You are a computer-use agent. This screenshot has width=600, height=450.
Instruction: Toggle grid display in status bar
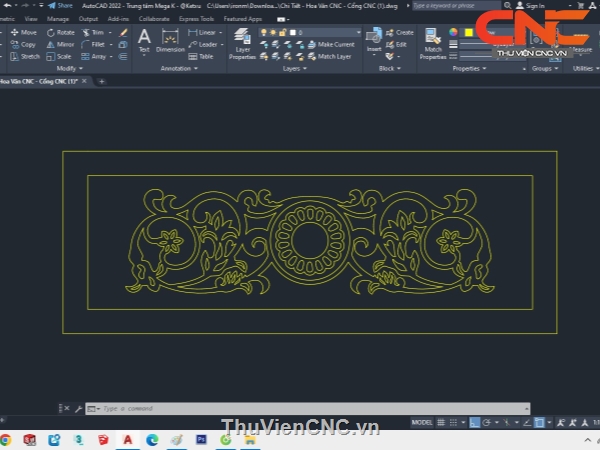pyautogui.click(x=440, y=422)
